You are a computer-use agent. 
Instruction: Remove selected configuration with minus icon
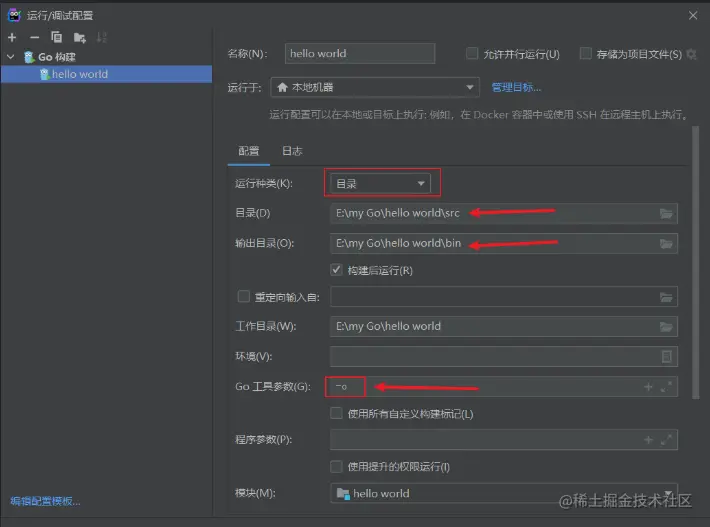34,38
